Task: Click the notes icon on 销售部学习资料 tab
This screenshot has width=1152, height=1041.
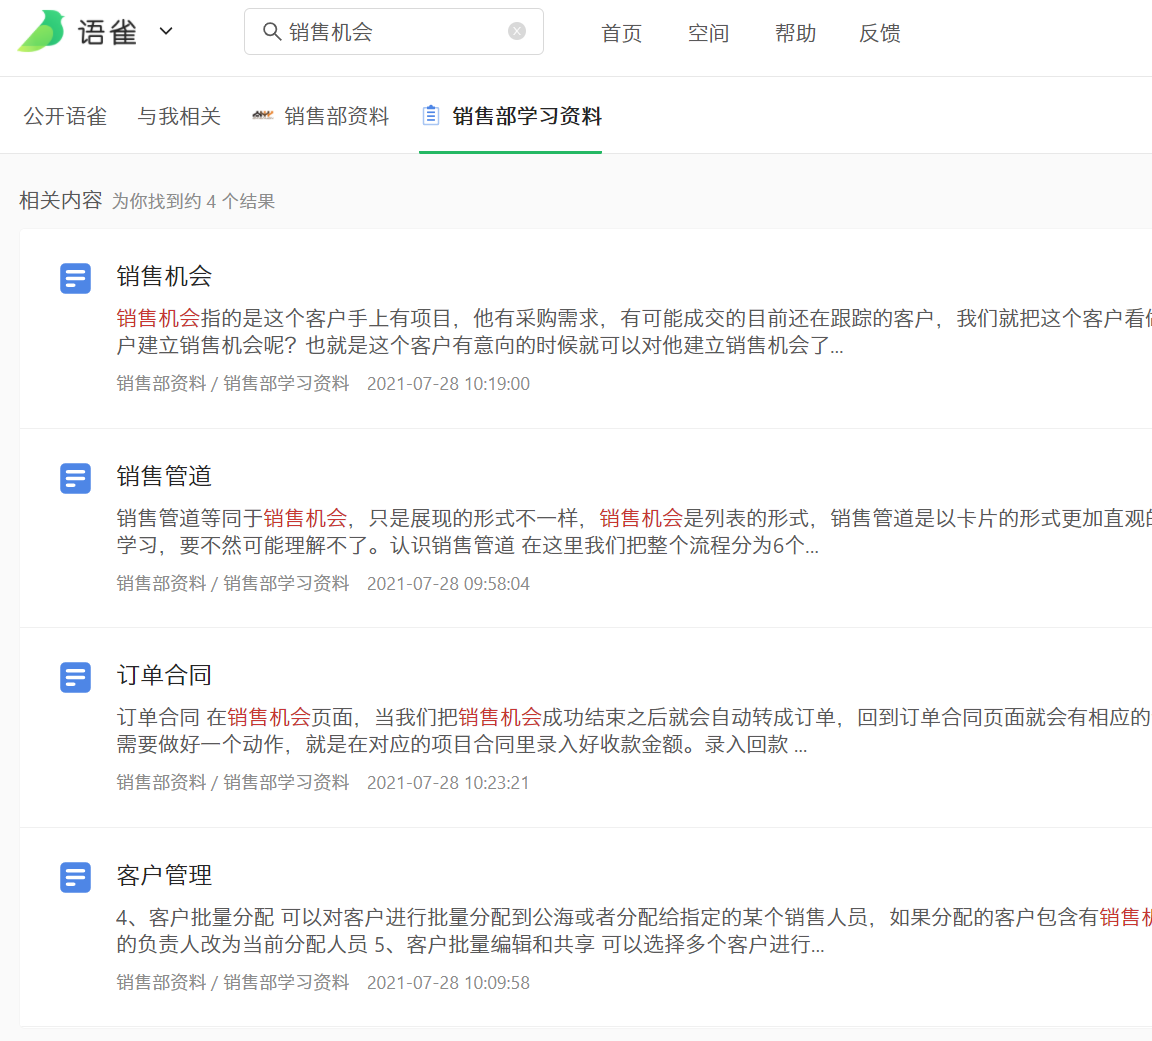Action: (x=430, y=114)
